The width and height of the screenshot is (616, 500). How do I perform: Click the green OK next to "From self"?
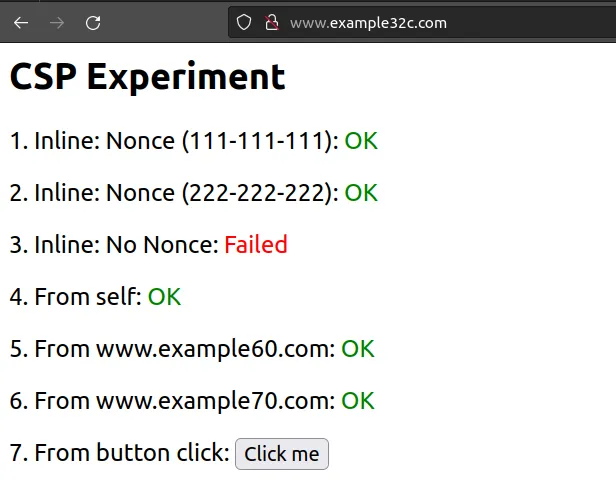[x=164, y=297]
